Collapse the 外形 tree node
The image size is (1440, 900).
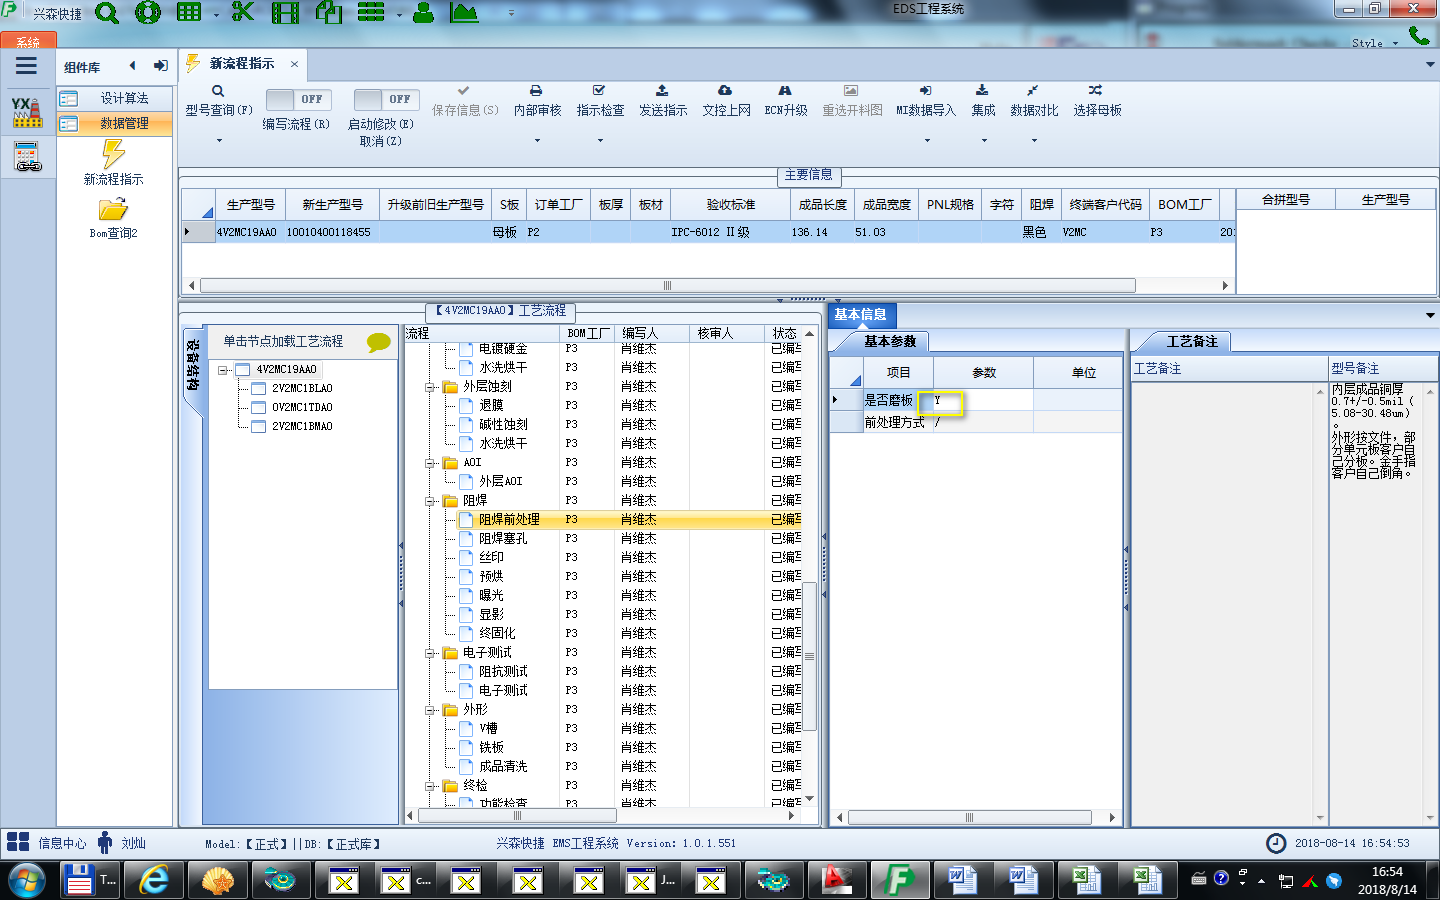(x=430, y=710)
